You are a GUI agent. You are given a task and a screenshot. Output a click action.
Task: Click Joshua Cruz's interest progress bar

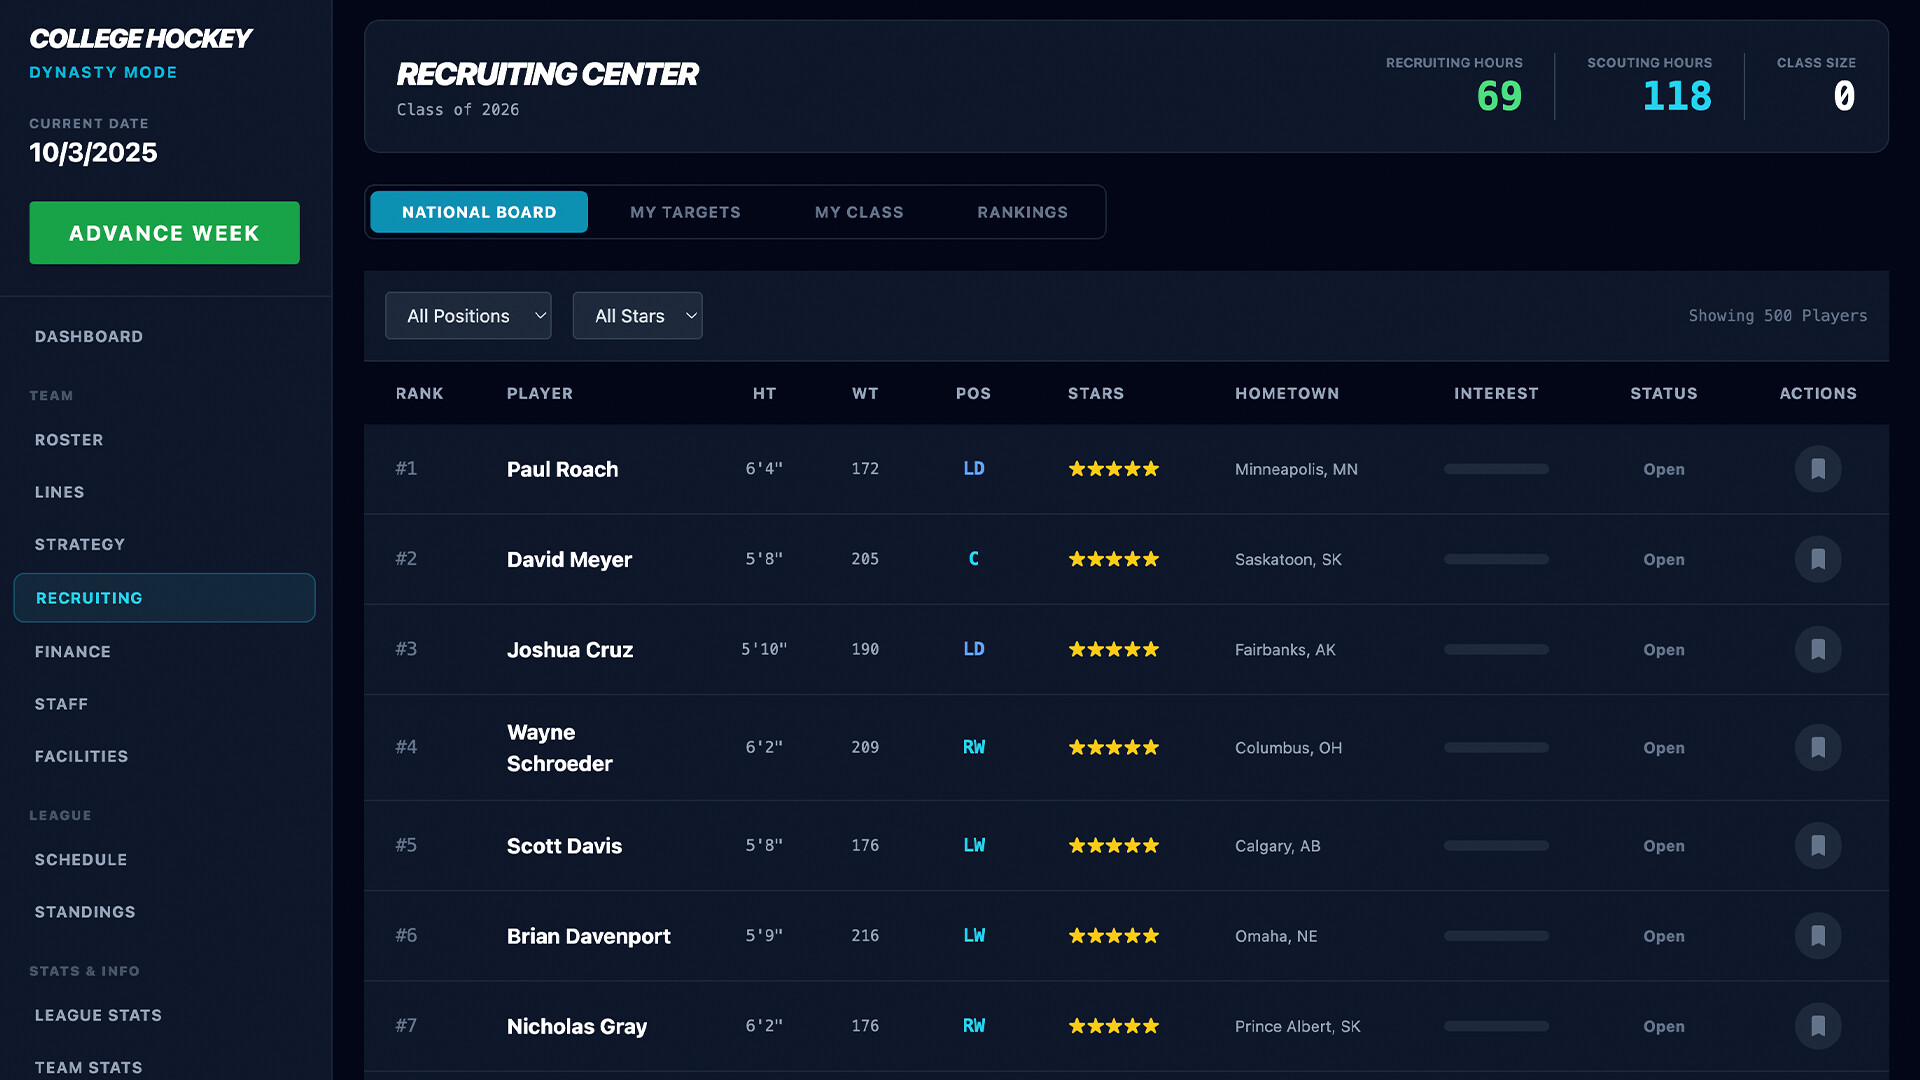(1495, 649)
